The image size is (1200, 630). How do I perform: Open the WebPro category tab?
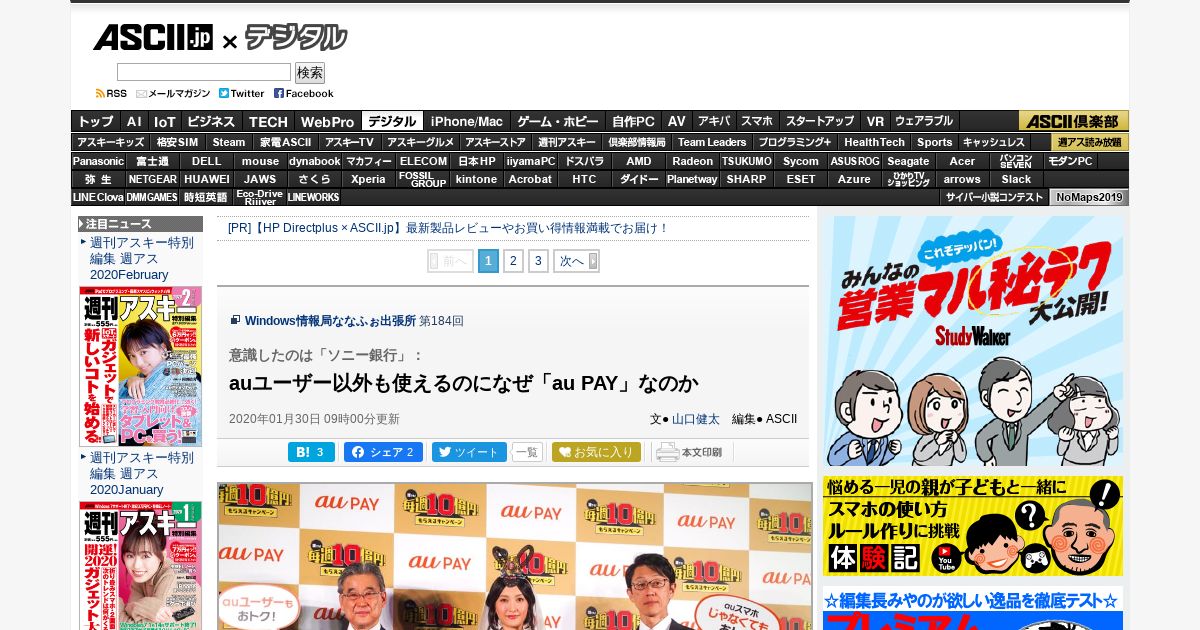(x=328, y=121)
